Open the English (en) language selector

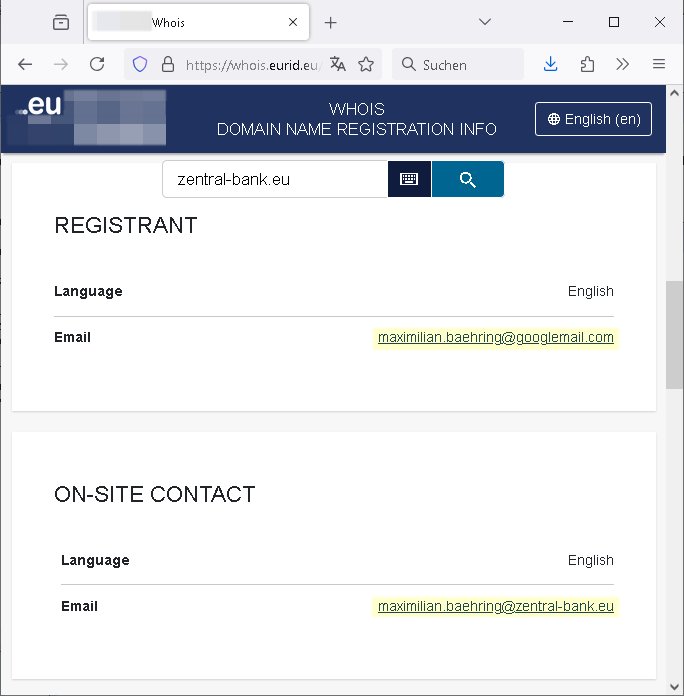(x=593, y=119)
